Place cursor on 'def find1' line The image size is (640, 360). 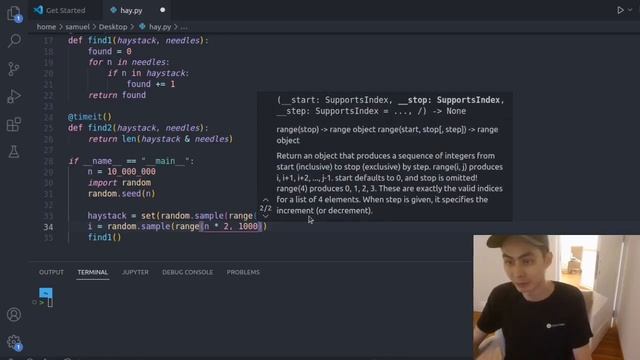tap(138, 40)
